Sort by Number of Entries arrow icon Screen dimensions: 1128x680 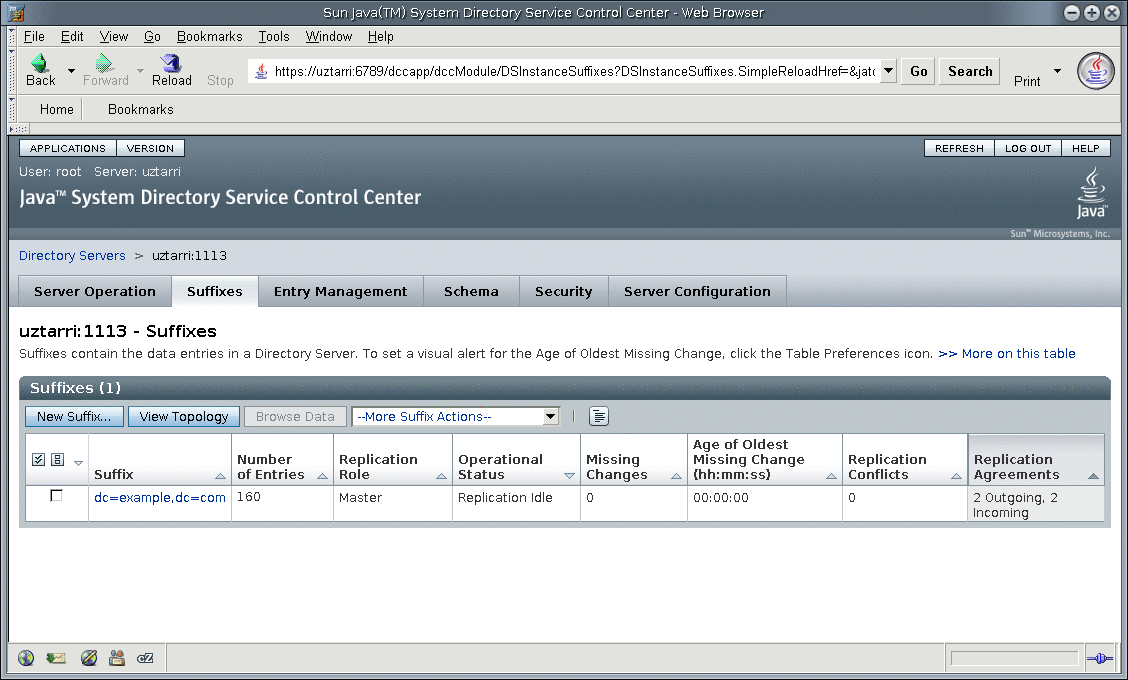click(x=322, y=476)
